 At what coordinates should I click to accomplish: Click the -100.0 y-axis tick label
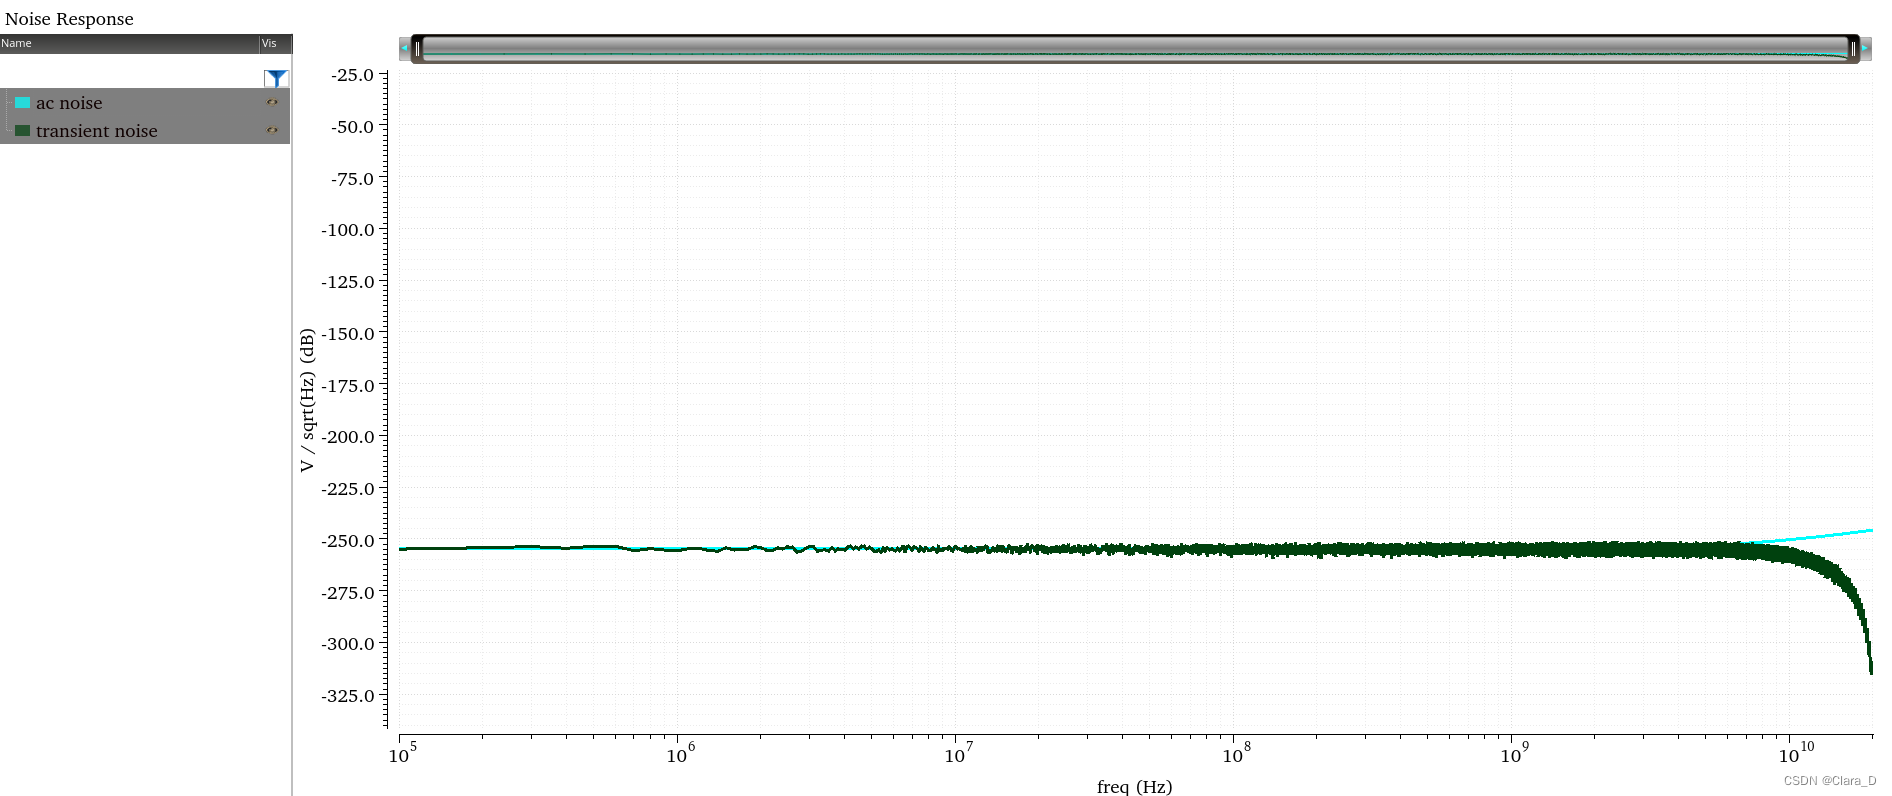(348, 230)
